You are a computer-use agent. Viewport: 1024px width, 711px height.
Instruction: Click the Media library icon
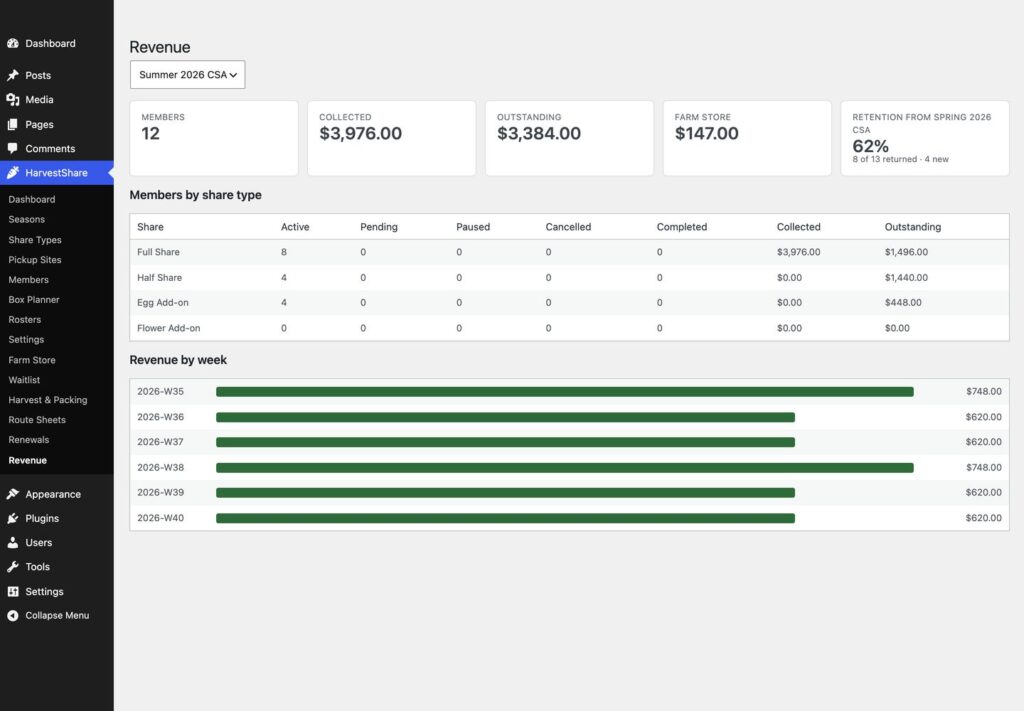pyautogui.click(x=12, y=99)
